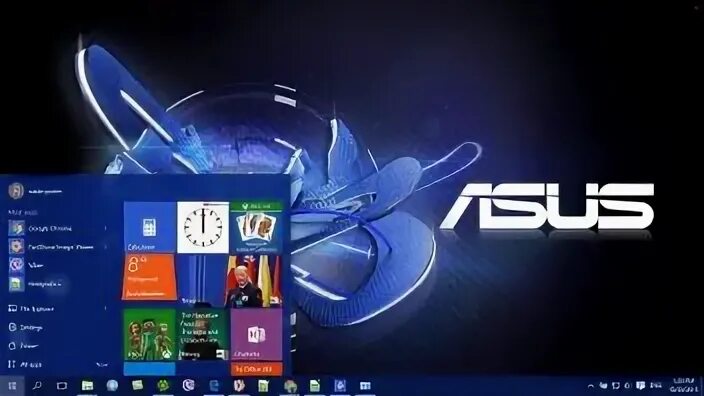Open the dark green news text tile

point(203,334)
